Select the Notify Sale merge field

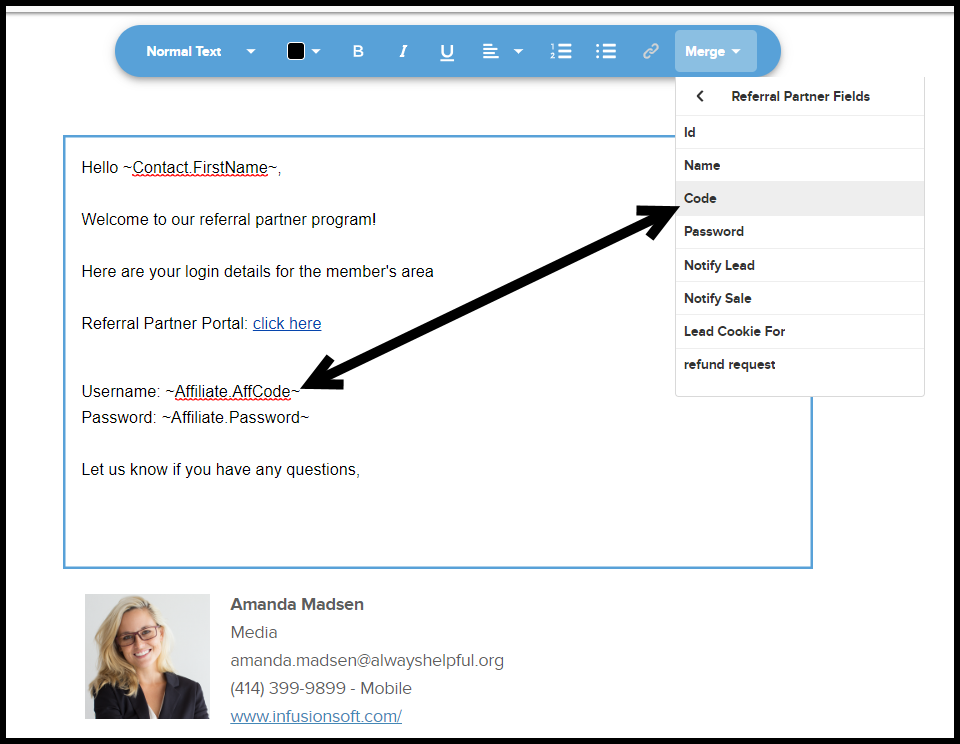[800, 298]
